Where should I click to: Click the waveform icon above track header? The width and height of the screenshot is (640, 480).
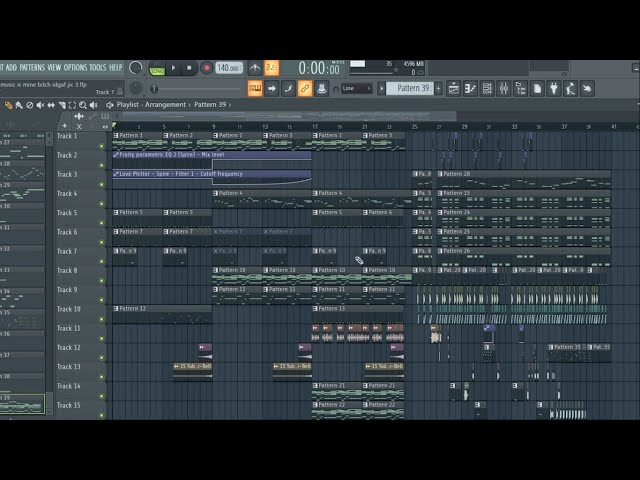[x=79, y=117]
